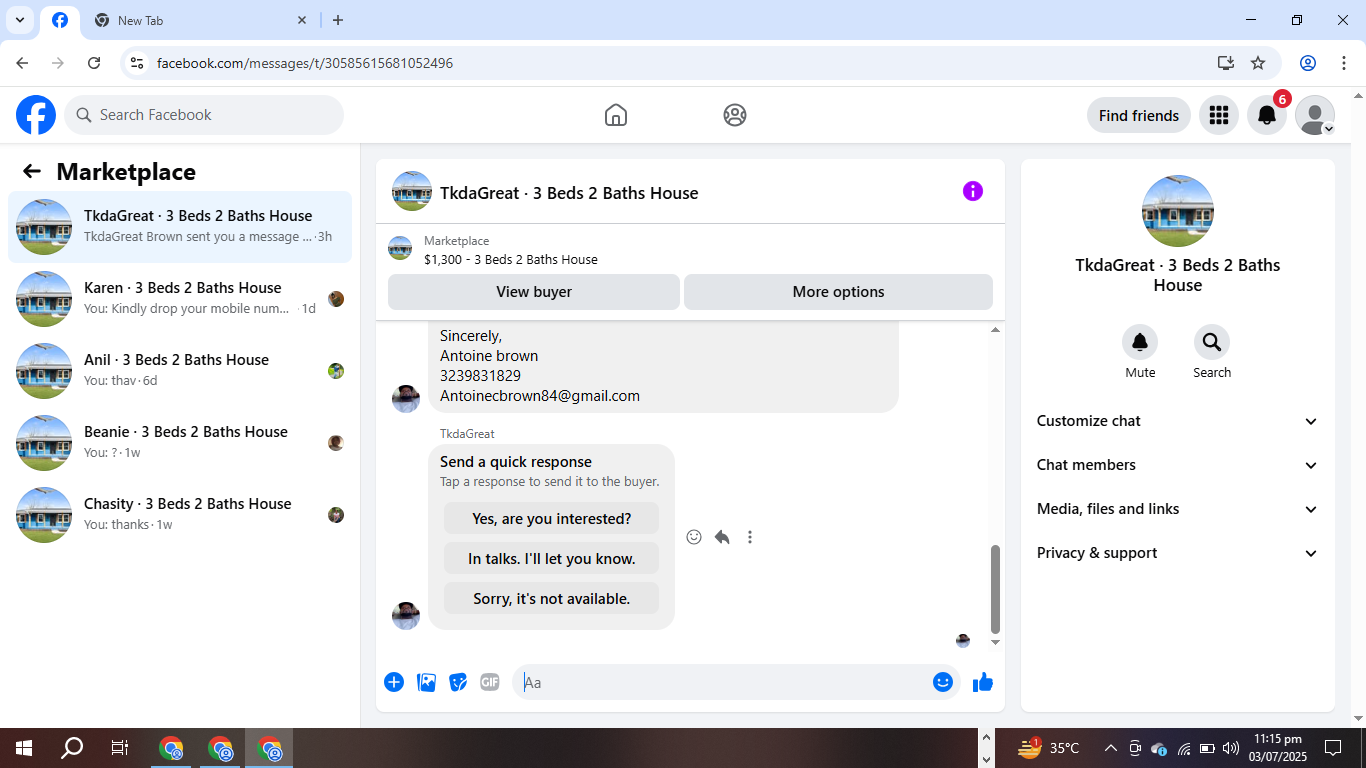Open the browser profile icon
Image resolution: width=1366 pixels, height=768 pixels.
tap(1308, 63)
